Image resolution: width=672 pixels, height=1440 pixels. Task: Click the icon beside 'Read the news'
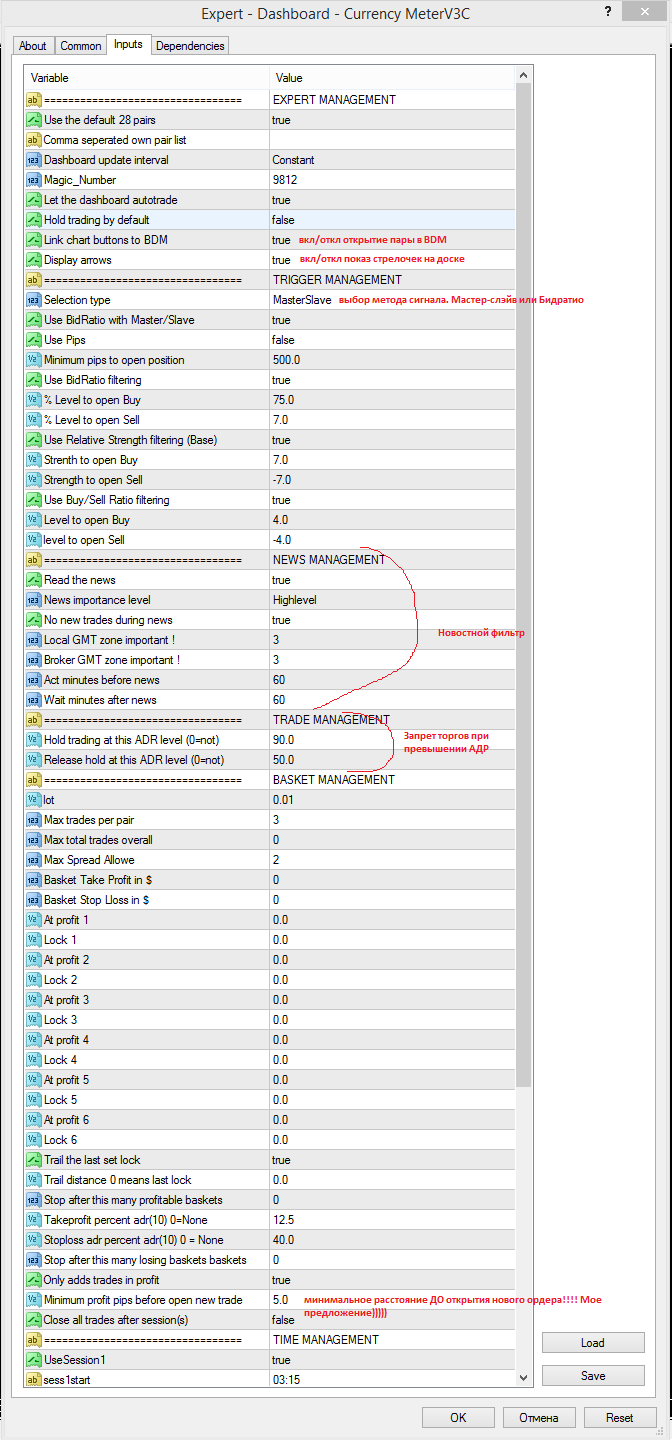[x=33, y=580]
